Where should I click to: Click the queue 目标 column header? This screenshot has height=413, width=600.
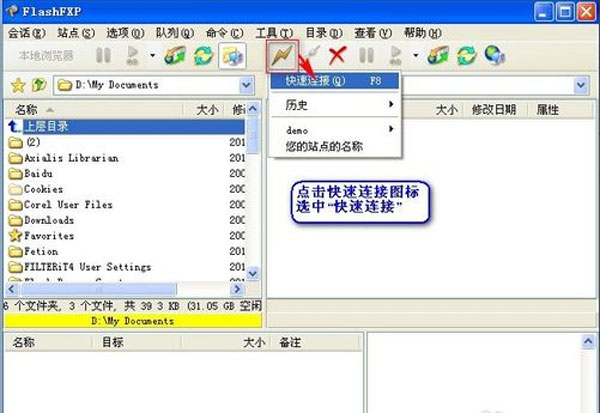point(136,342)
